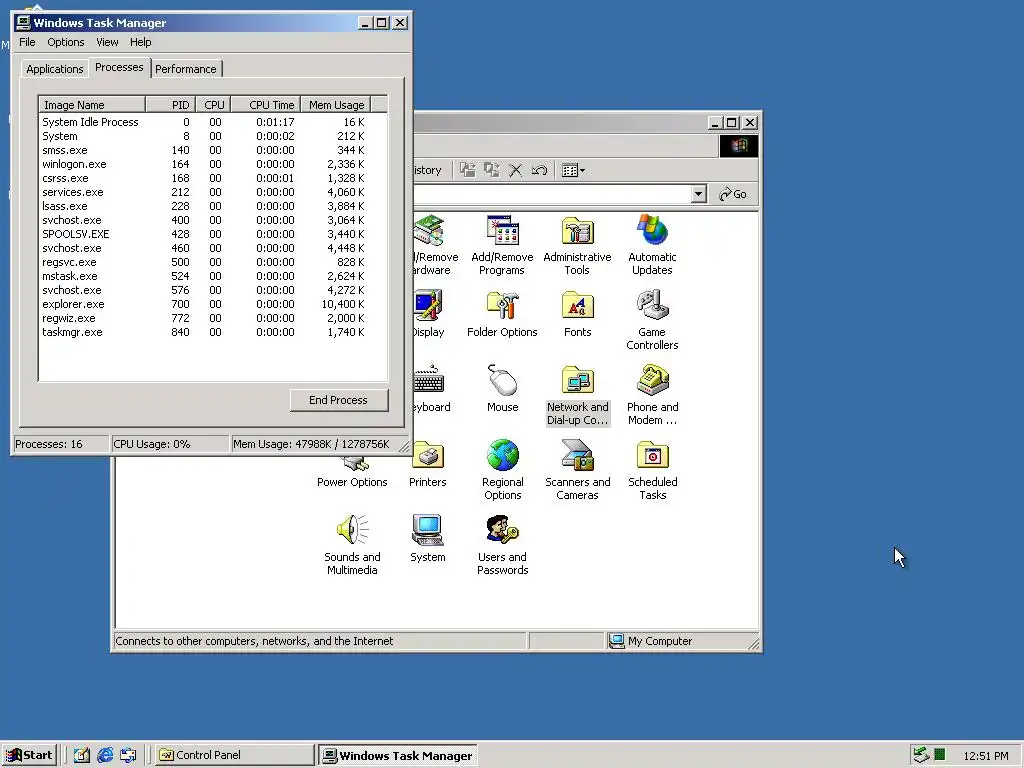Select the Automatic Updates icon

[x=652, y=245]
